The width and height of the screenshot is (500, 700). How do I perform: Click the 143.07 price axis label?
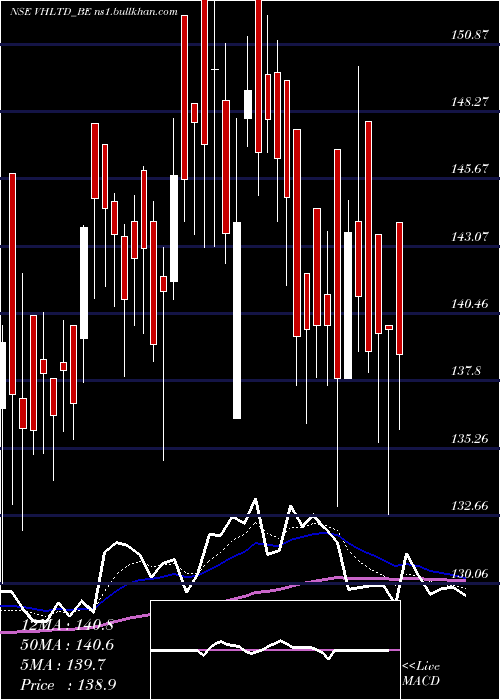tap(469, 237)
